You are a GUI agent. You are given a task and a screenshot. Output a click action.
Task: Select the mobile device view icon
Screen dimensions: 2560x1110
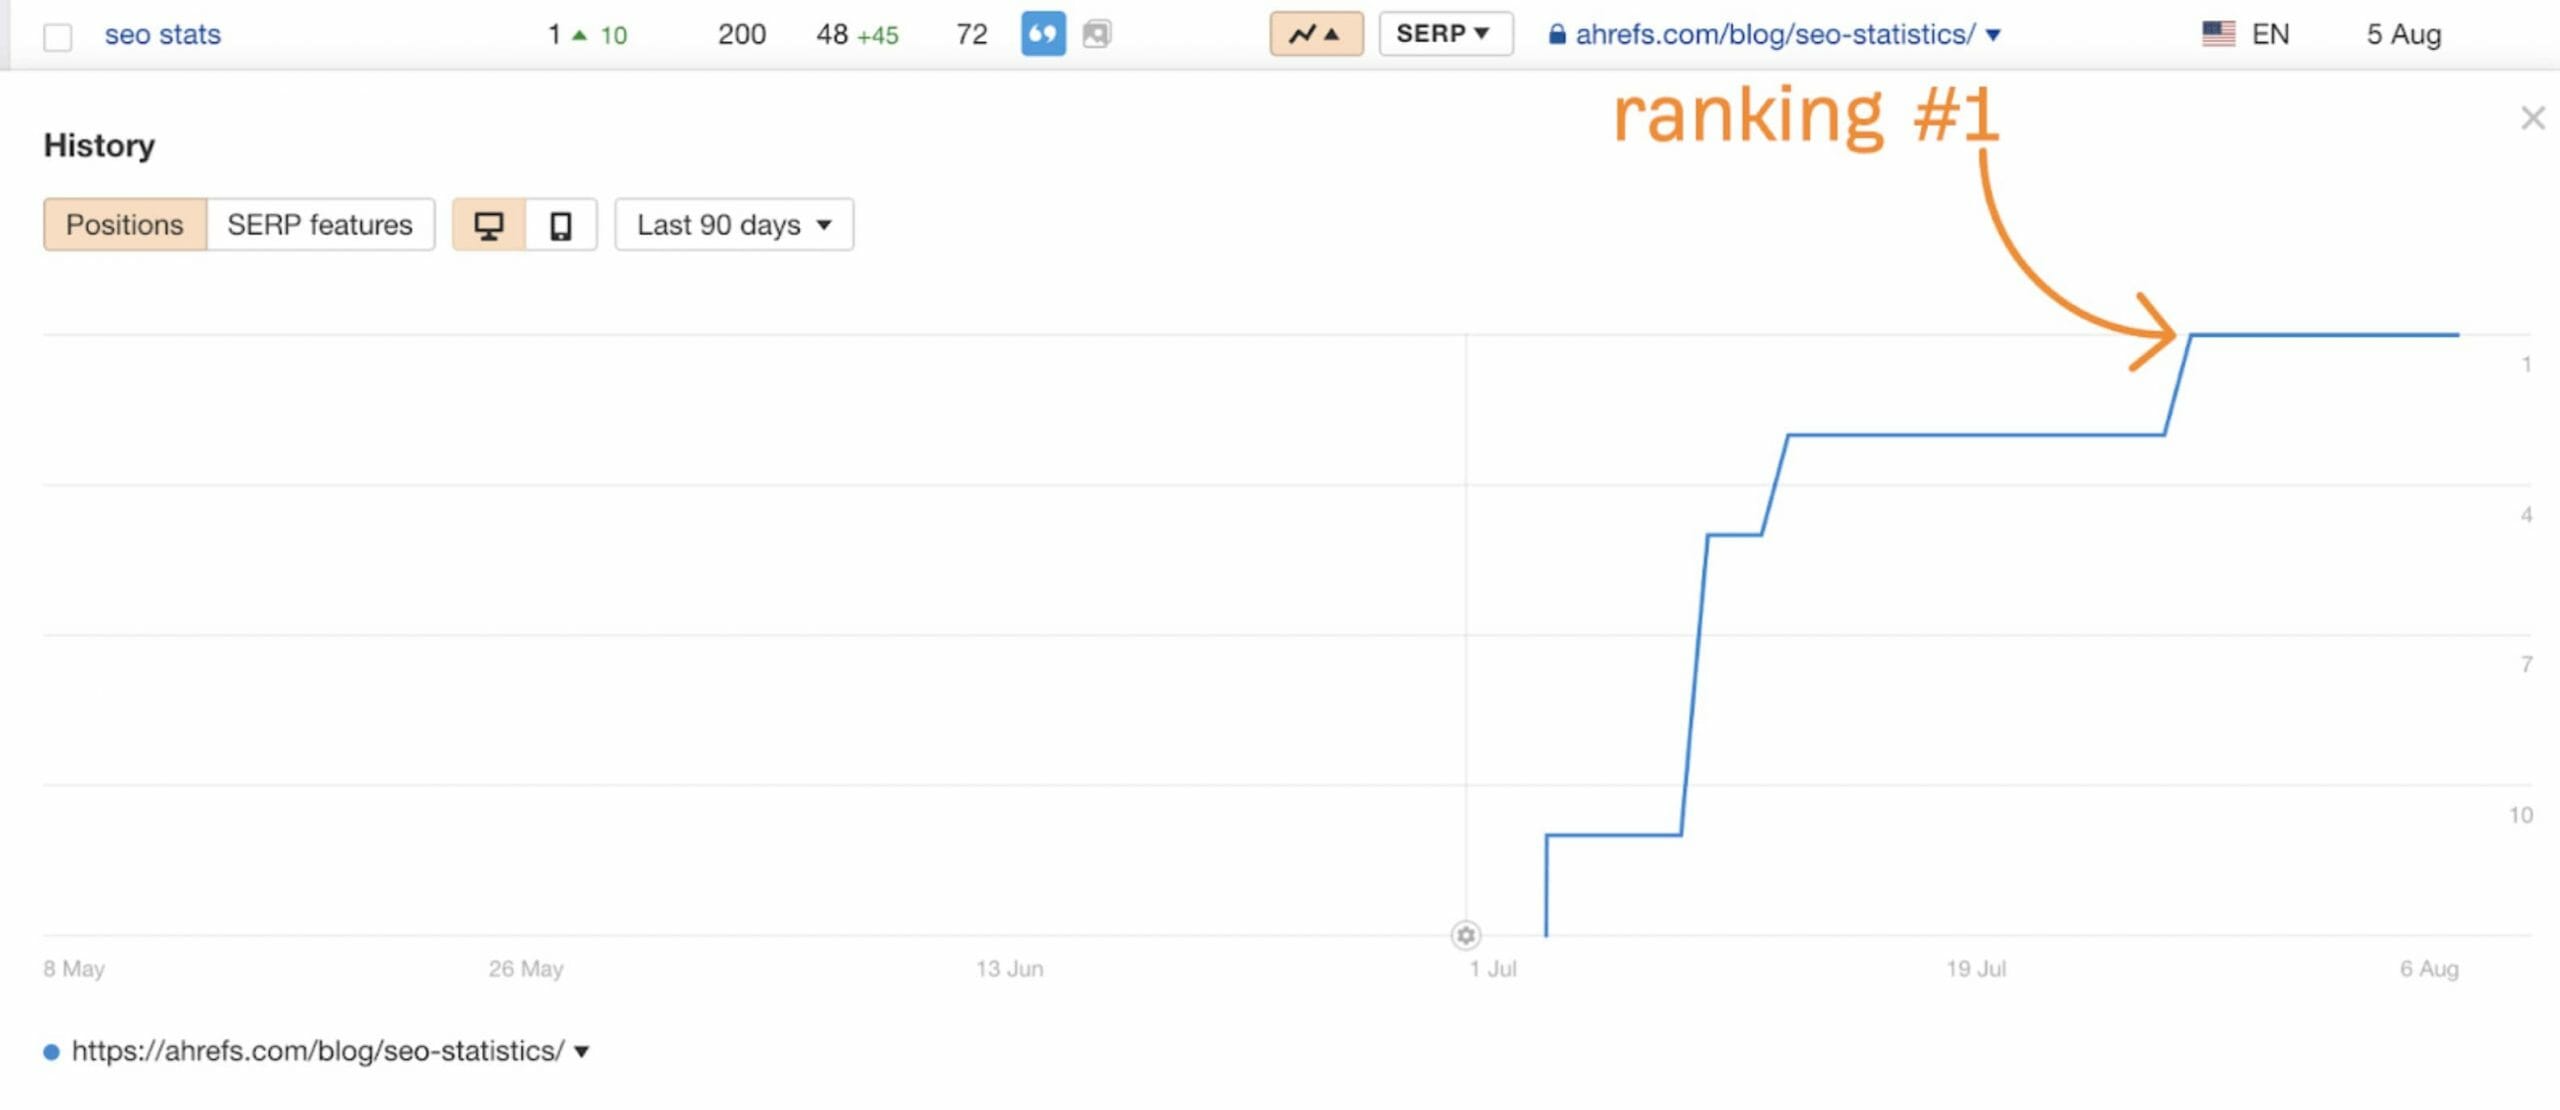coord(561,225)
